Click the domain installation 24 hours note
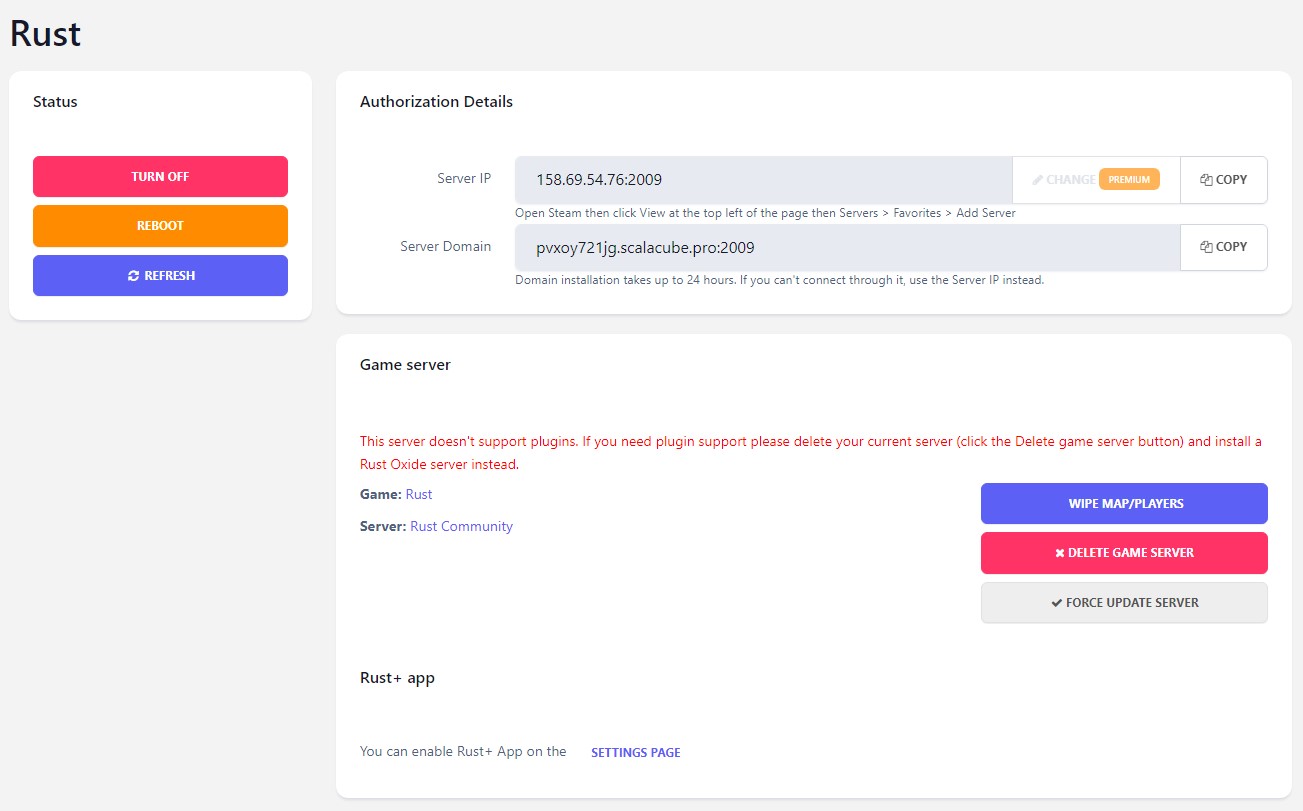Screen dimensions: 1303x811 (x=779, y=280)
